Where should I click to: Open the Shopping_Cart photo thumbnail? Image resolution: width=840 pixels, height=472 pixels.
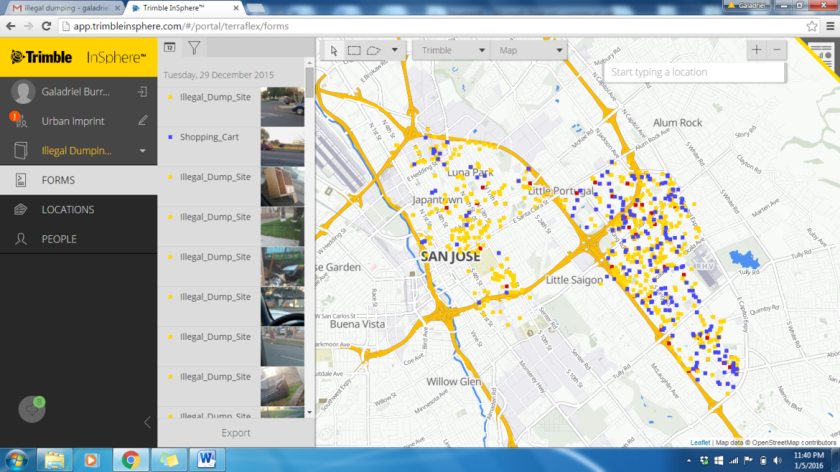[282, 147]
